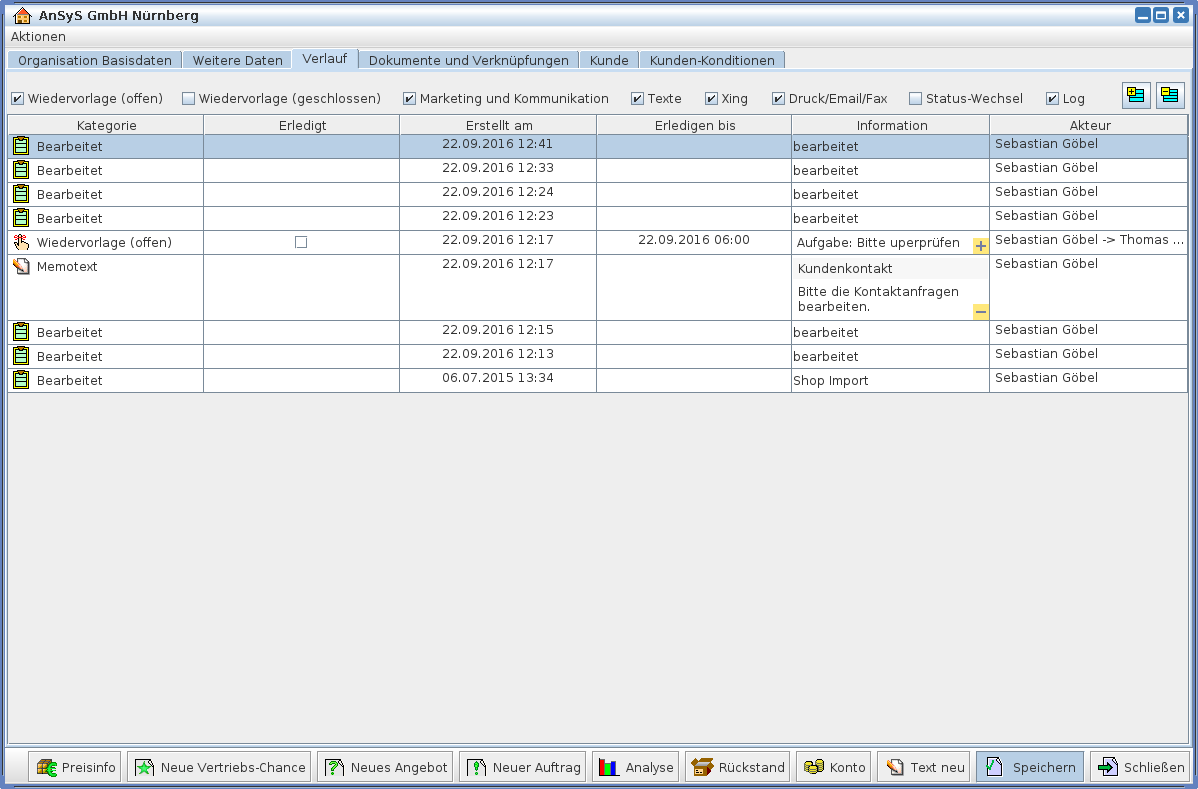Collapse the Kundenkontakt memo with minus button
Screen dimensions: 1198x789
(980, 312)
